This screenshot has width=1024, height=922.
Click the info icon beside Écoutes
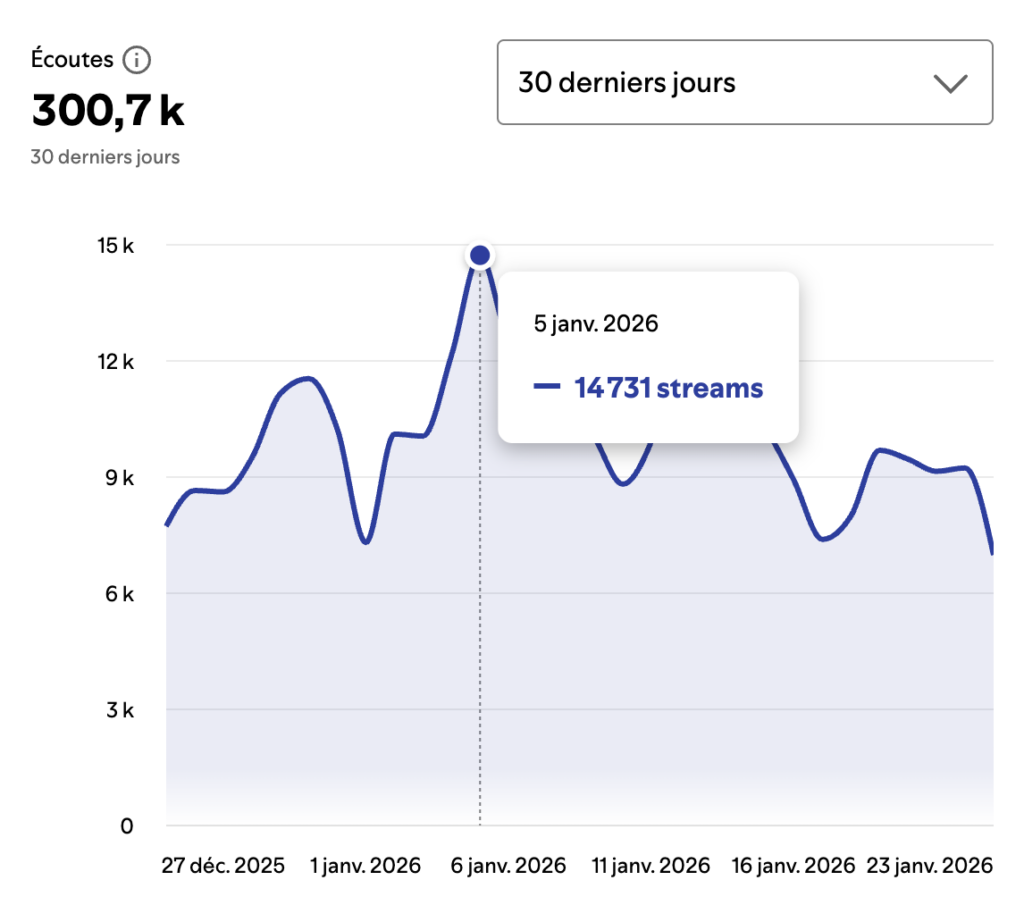(x=137, y=61)
